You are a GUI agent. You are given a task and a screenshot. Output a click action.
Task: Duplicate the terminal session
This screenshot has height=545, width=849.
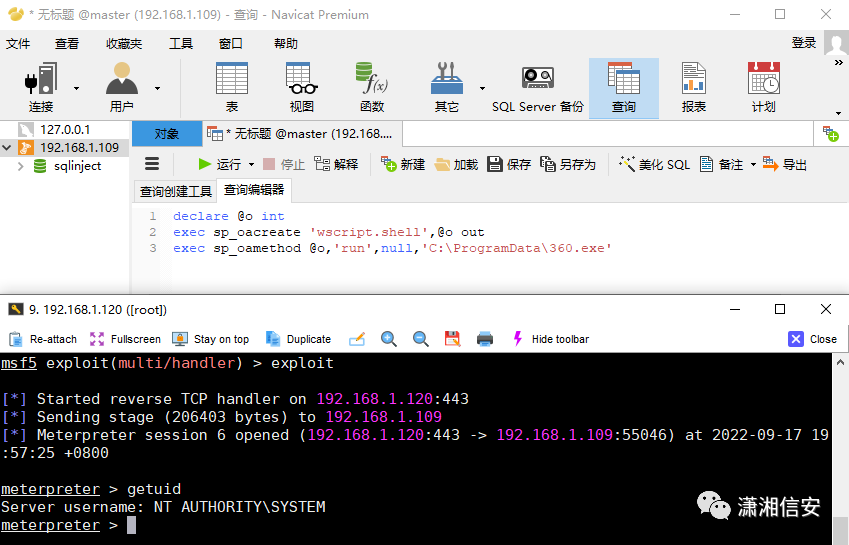[x=298, y=339]
